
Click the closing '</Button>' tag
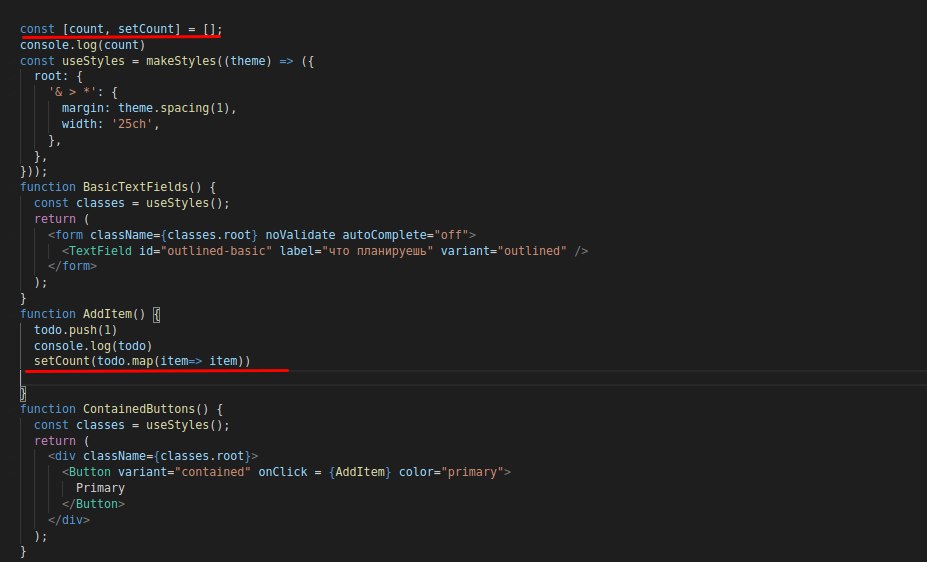pos(93,504)
